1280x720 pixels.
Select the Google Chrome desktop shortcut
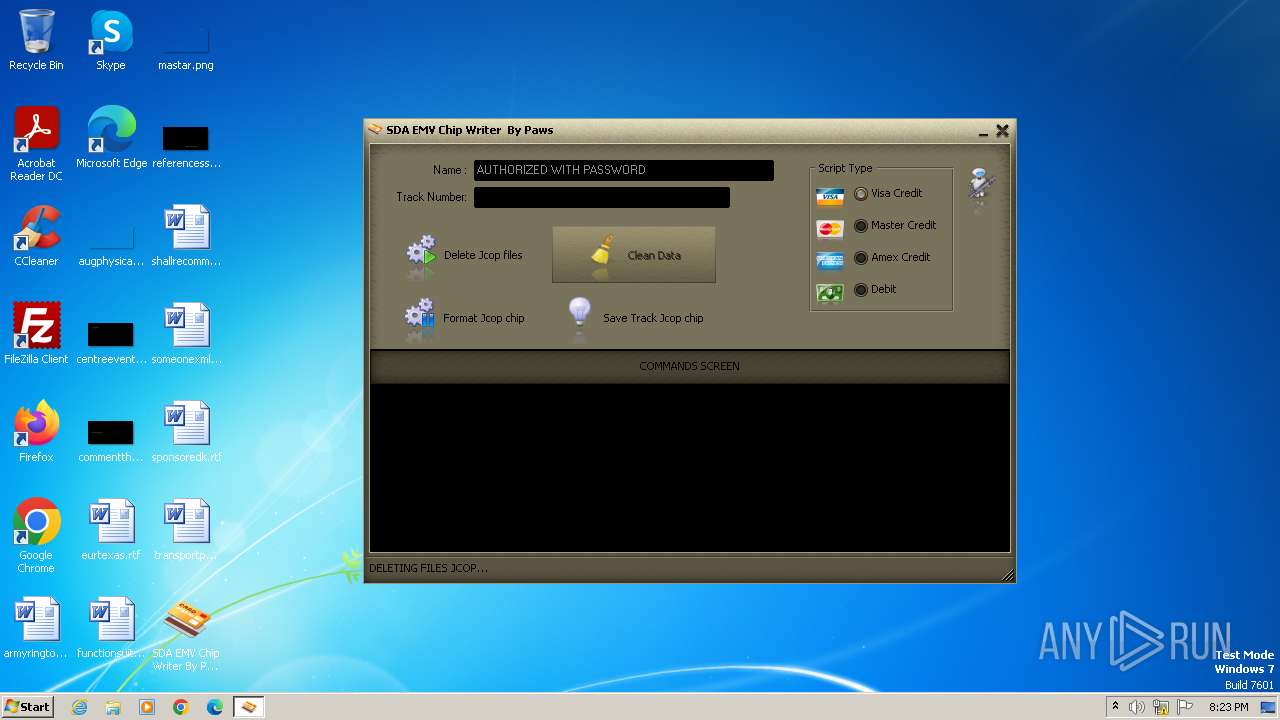click(36, 537)
